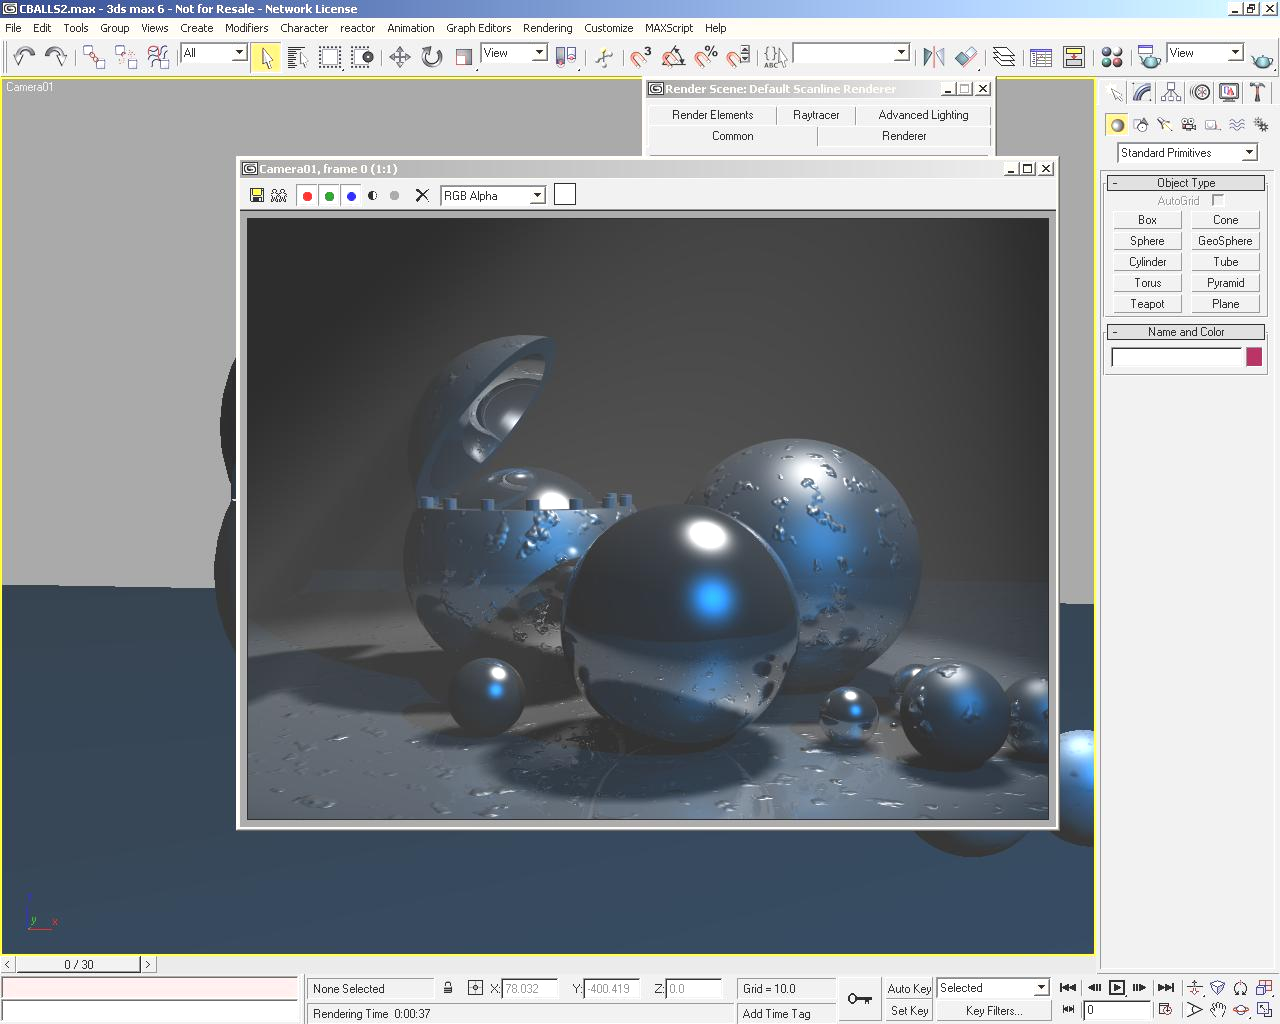This screenshot has height=1024, width=1280.
Task: Click the object color swatch
Action: tap(1254, 358)
